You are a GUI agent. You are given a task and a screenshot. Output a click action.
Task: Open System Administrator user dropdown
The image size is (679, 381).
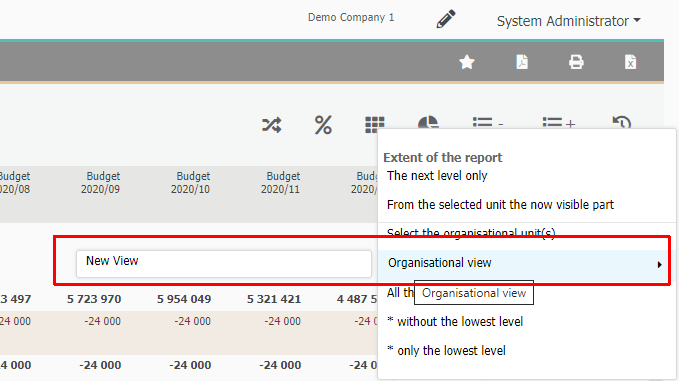point(569,21)
